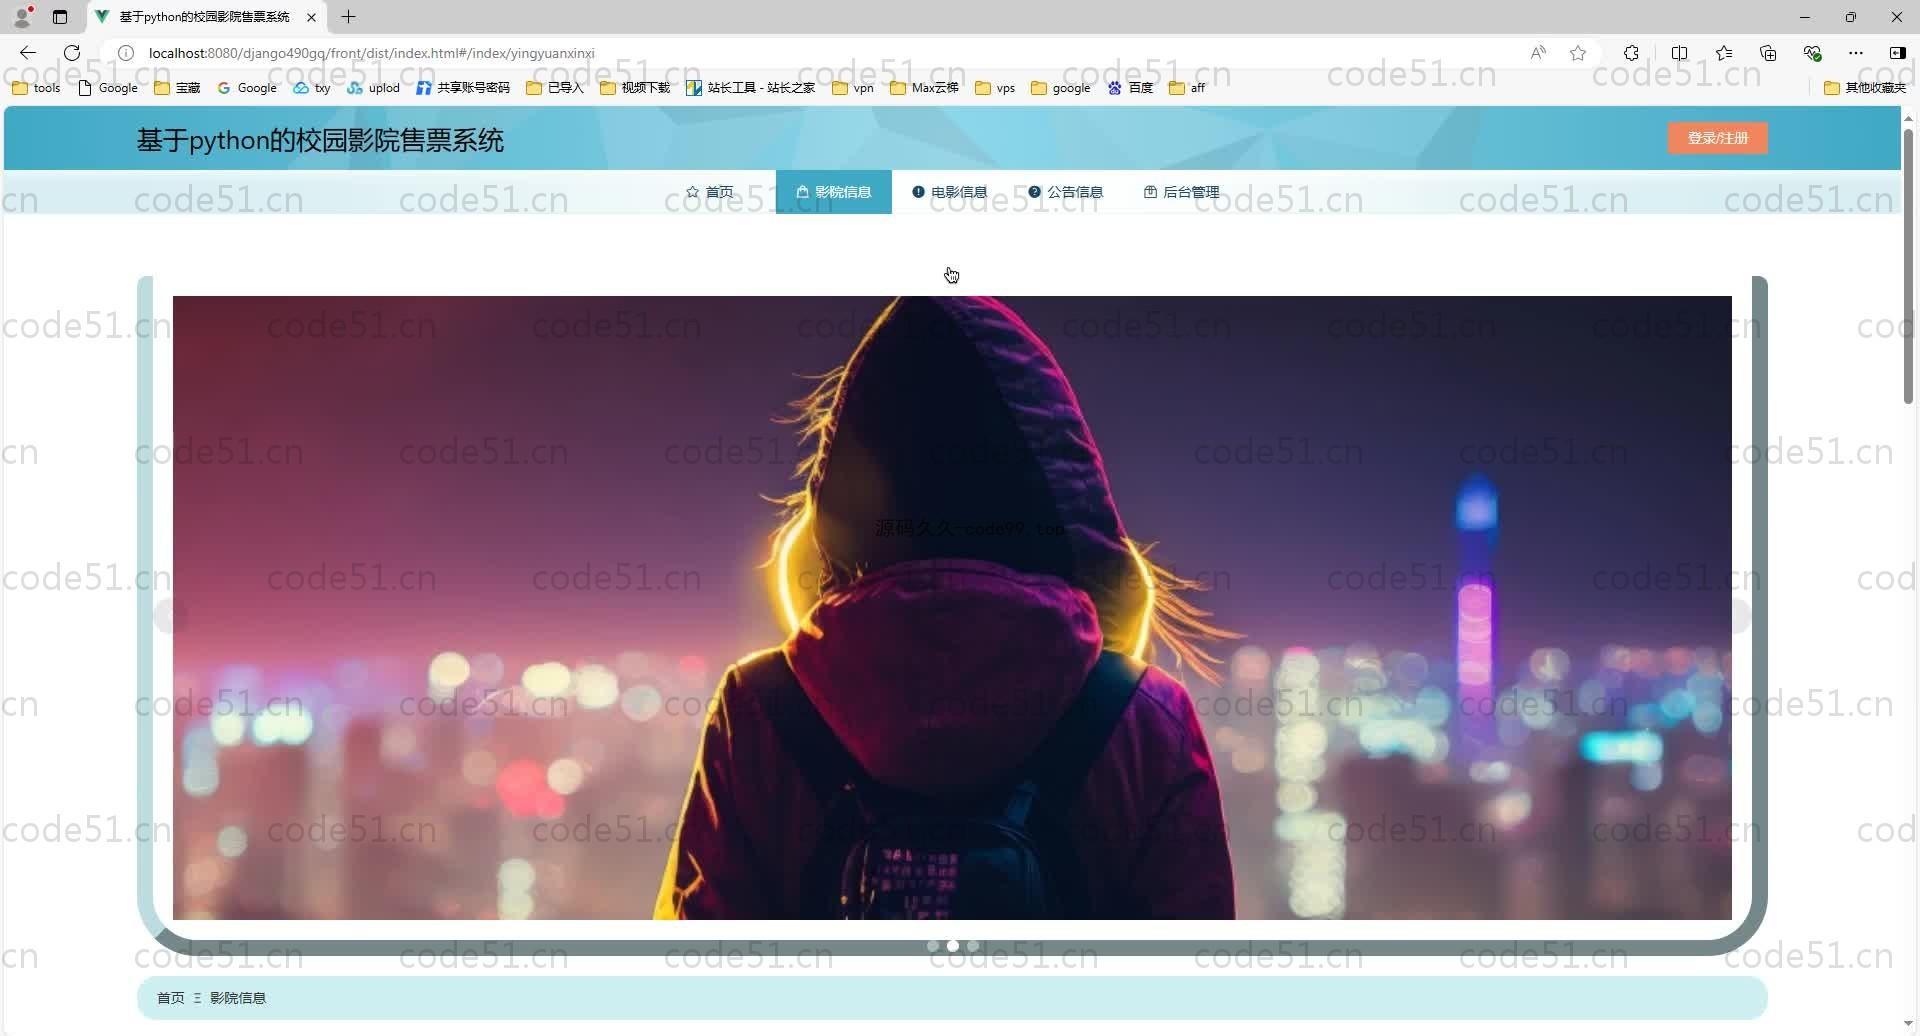Click the hooded figure banner image
The height and width of the screenshot is (1036, 1920).
tap(952, 608)
